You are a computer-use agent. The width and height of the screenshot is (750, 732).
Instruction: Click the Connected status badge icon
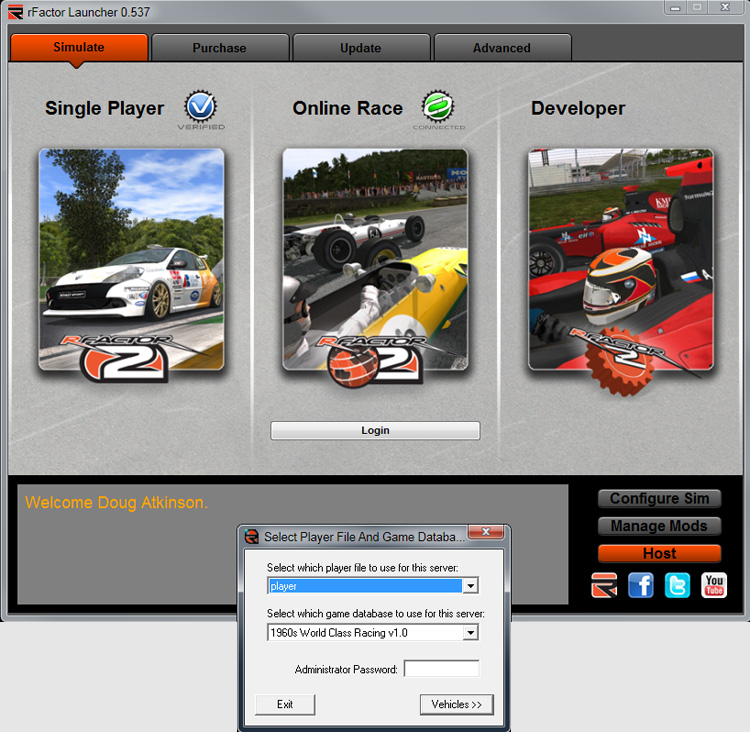pyautogui.click(x=438, y=106)
